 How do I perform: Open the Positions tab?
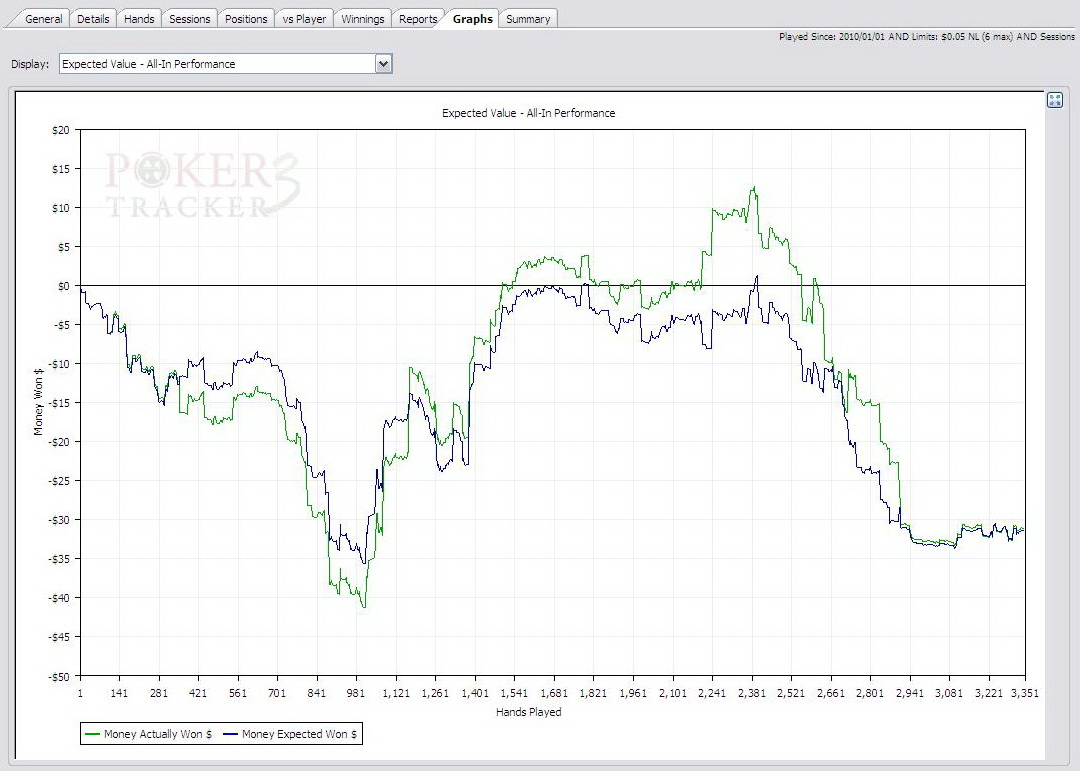[x=246, y=19]
